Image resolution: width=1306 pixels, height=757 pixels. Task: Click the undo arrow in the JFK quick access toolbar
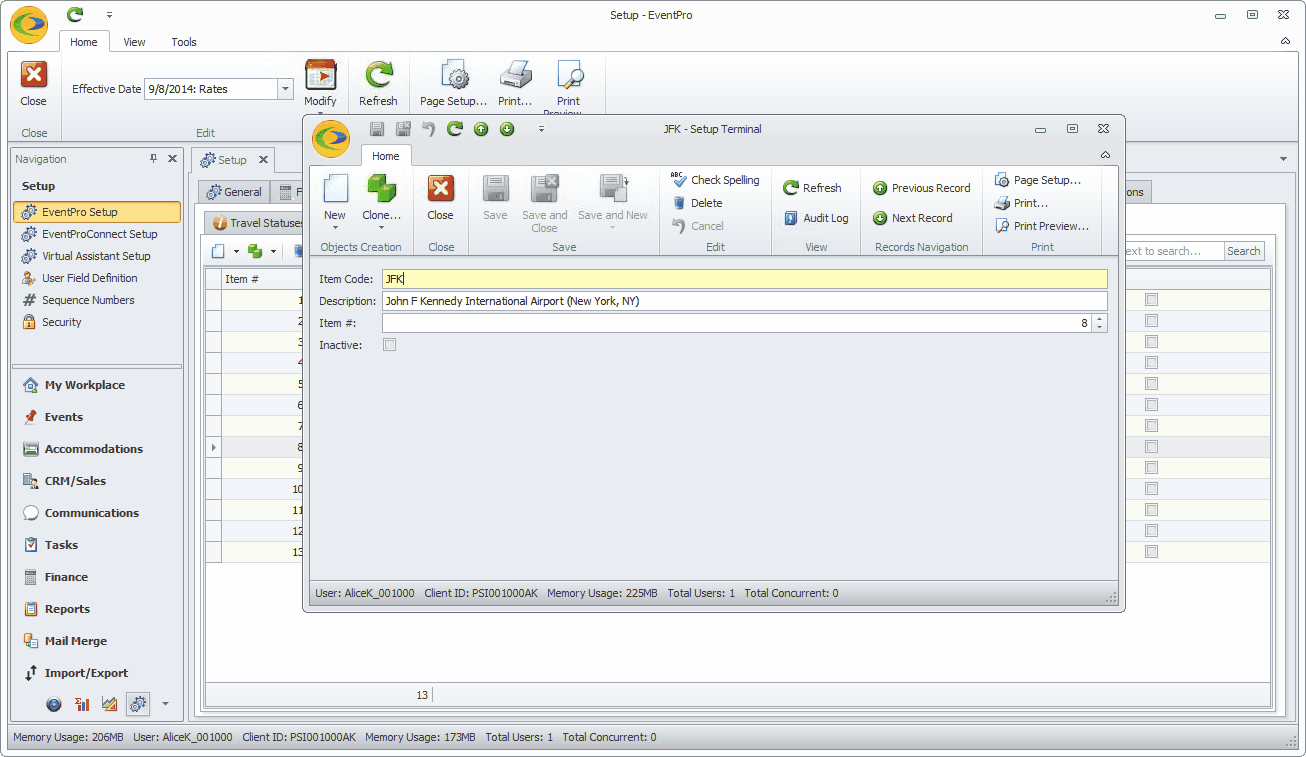tap(429, 129)
